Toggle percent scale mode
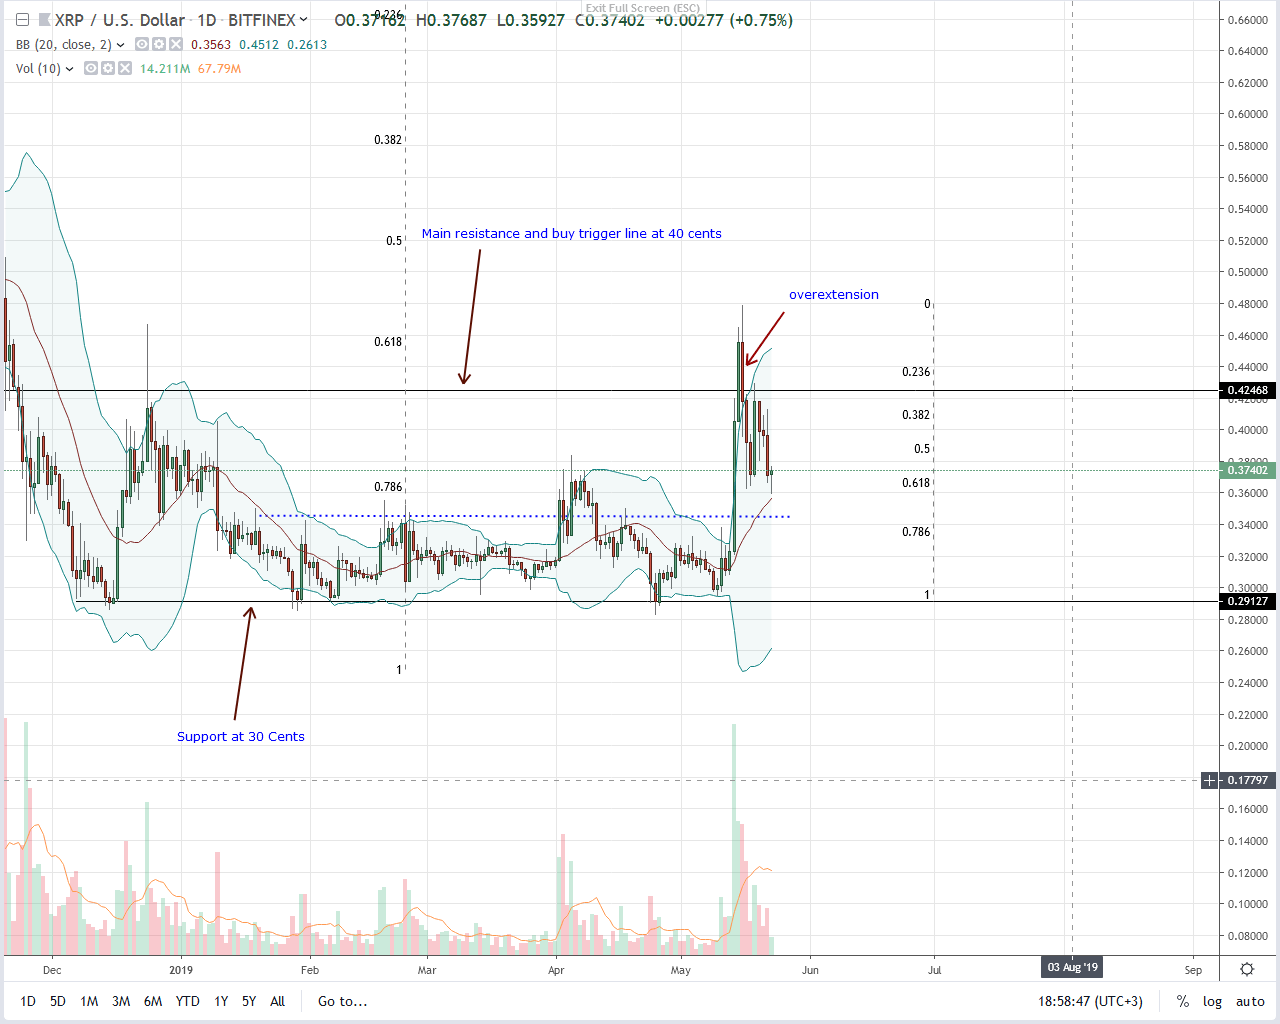This screenshot has height=1024, width=1280. (1183, 1001)
